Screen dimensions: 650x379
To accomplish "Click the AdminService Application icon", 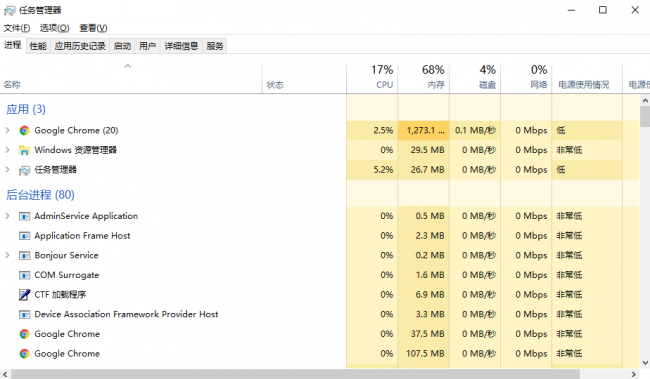I will point(24,216).
